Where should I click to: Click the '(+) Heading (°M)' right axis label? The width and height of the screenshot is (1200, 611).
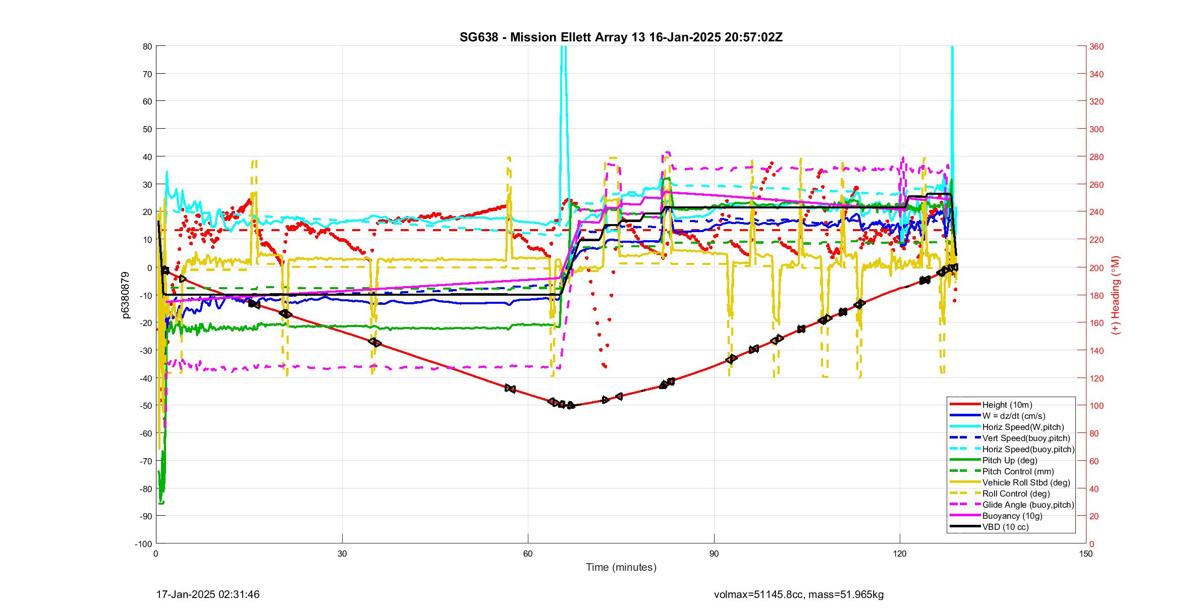[x=1117, y=295]
